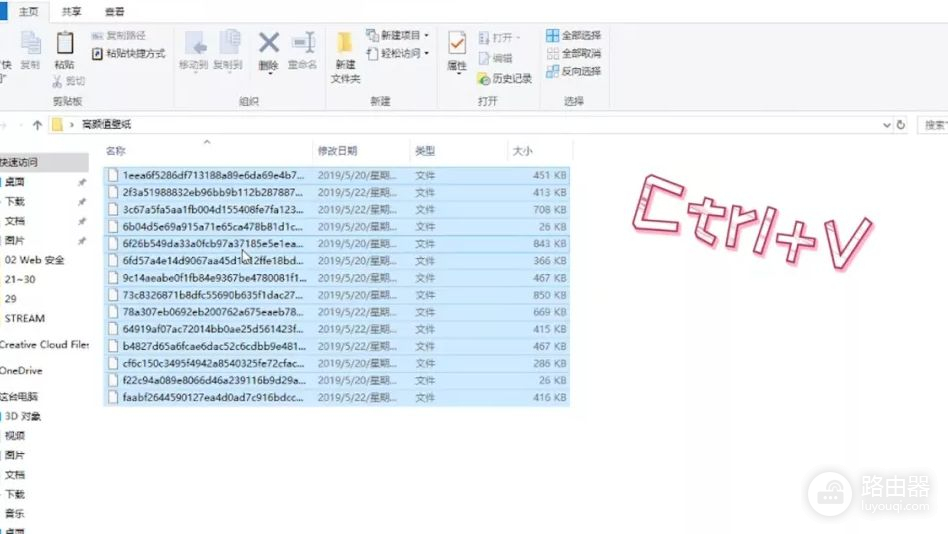The height and width of the screenshot is (534, 948).
Task: Select file 3c67a5fa5aa1fb004d155408fe7fa123
Action: coord(337,209)
